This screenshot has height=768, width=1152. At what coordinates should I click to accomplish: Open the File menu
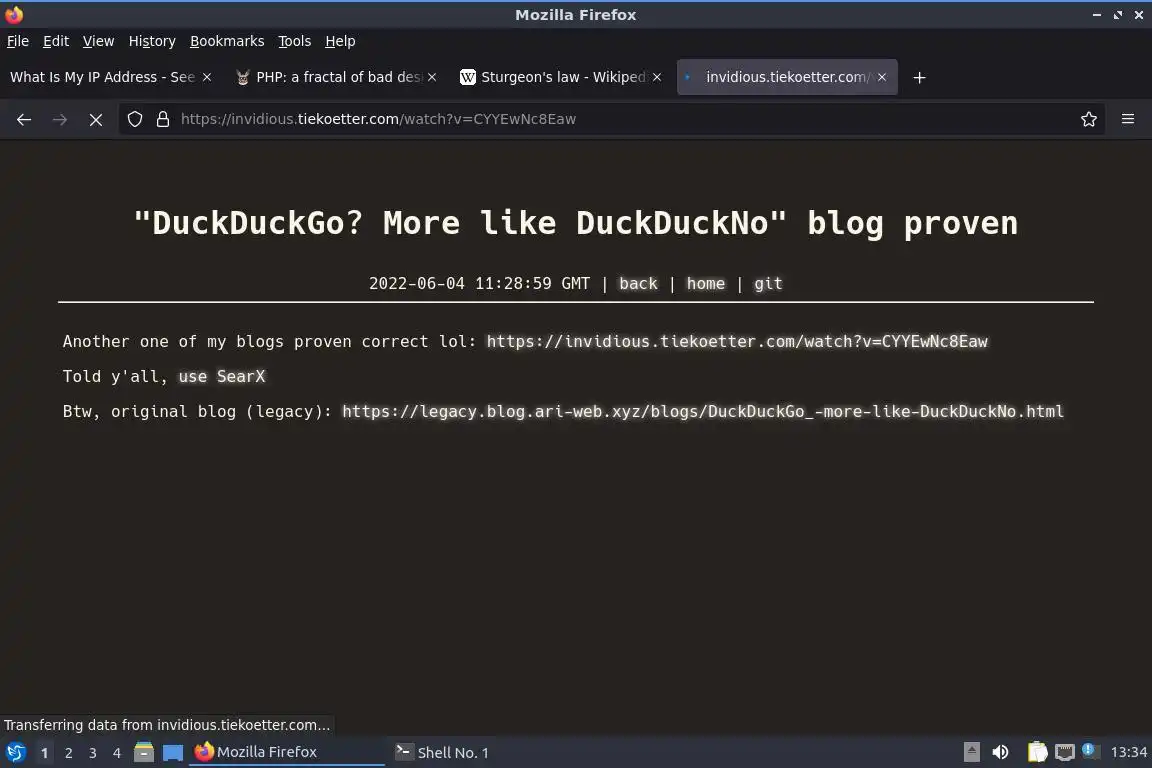click(18, 41)
